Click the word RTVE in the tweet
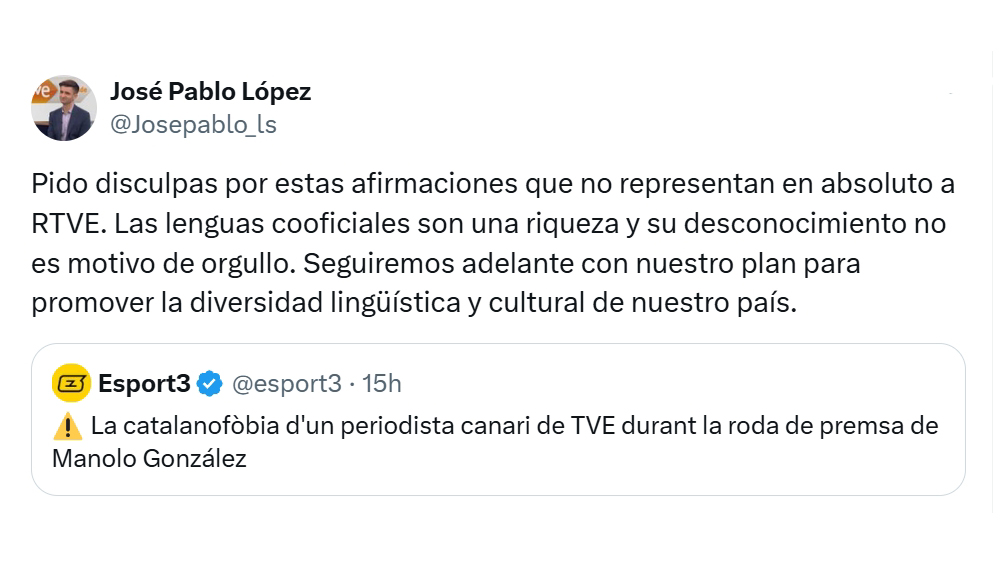 [62, 225]
